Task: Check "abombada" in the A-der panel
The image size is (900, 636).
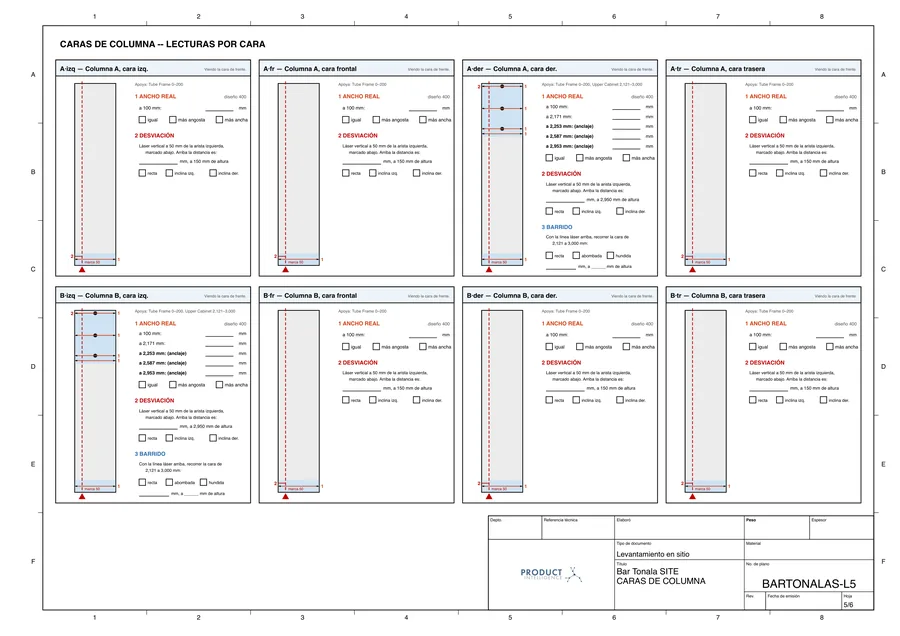Action: click(576, 255)
